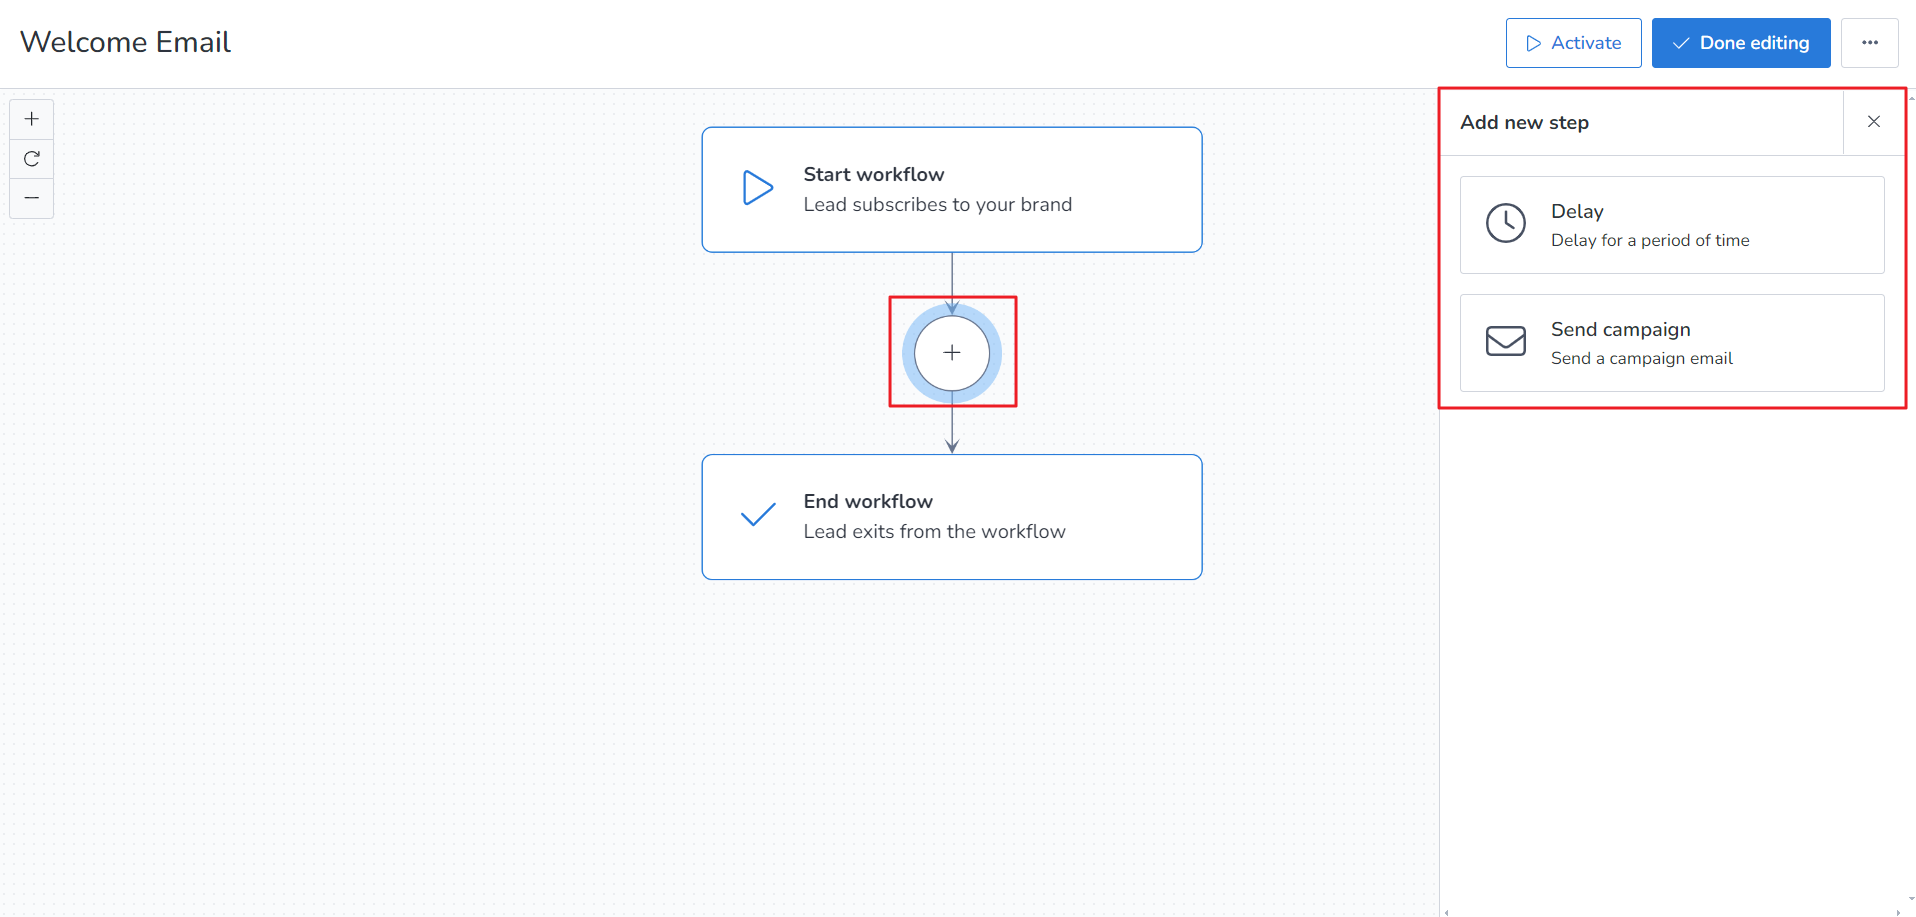Screen dimensions: 1916x917
Task: Click the Done editing button
Action: click(x=1740, y=43)
